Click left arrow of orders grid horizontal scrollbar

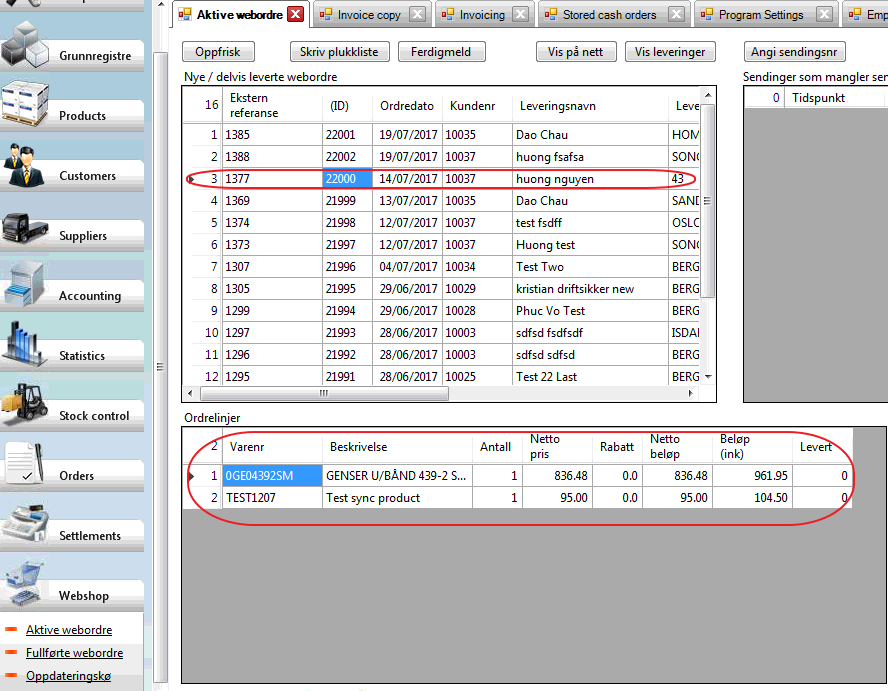pos(190,393)
